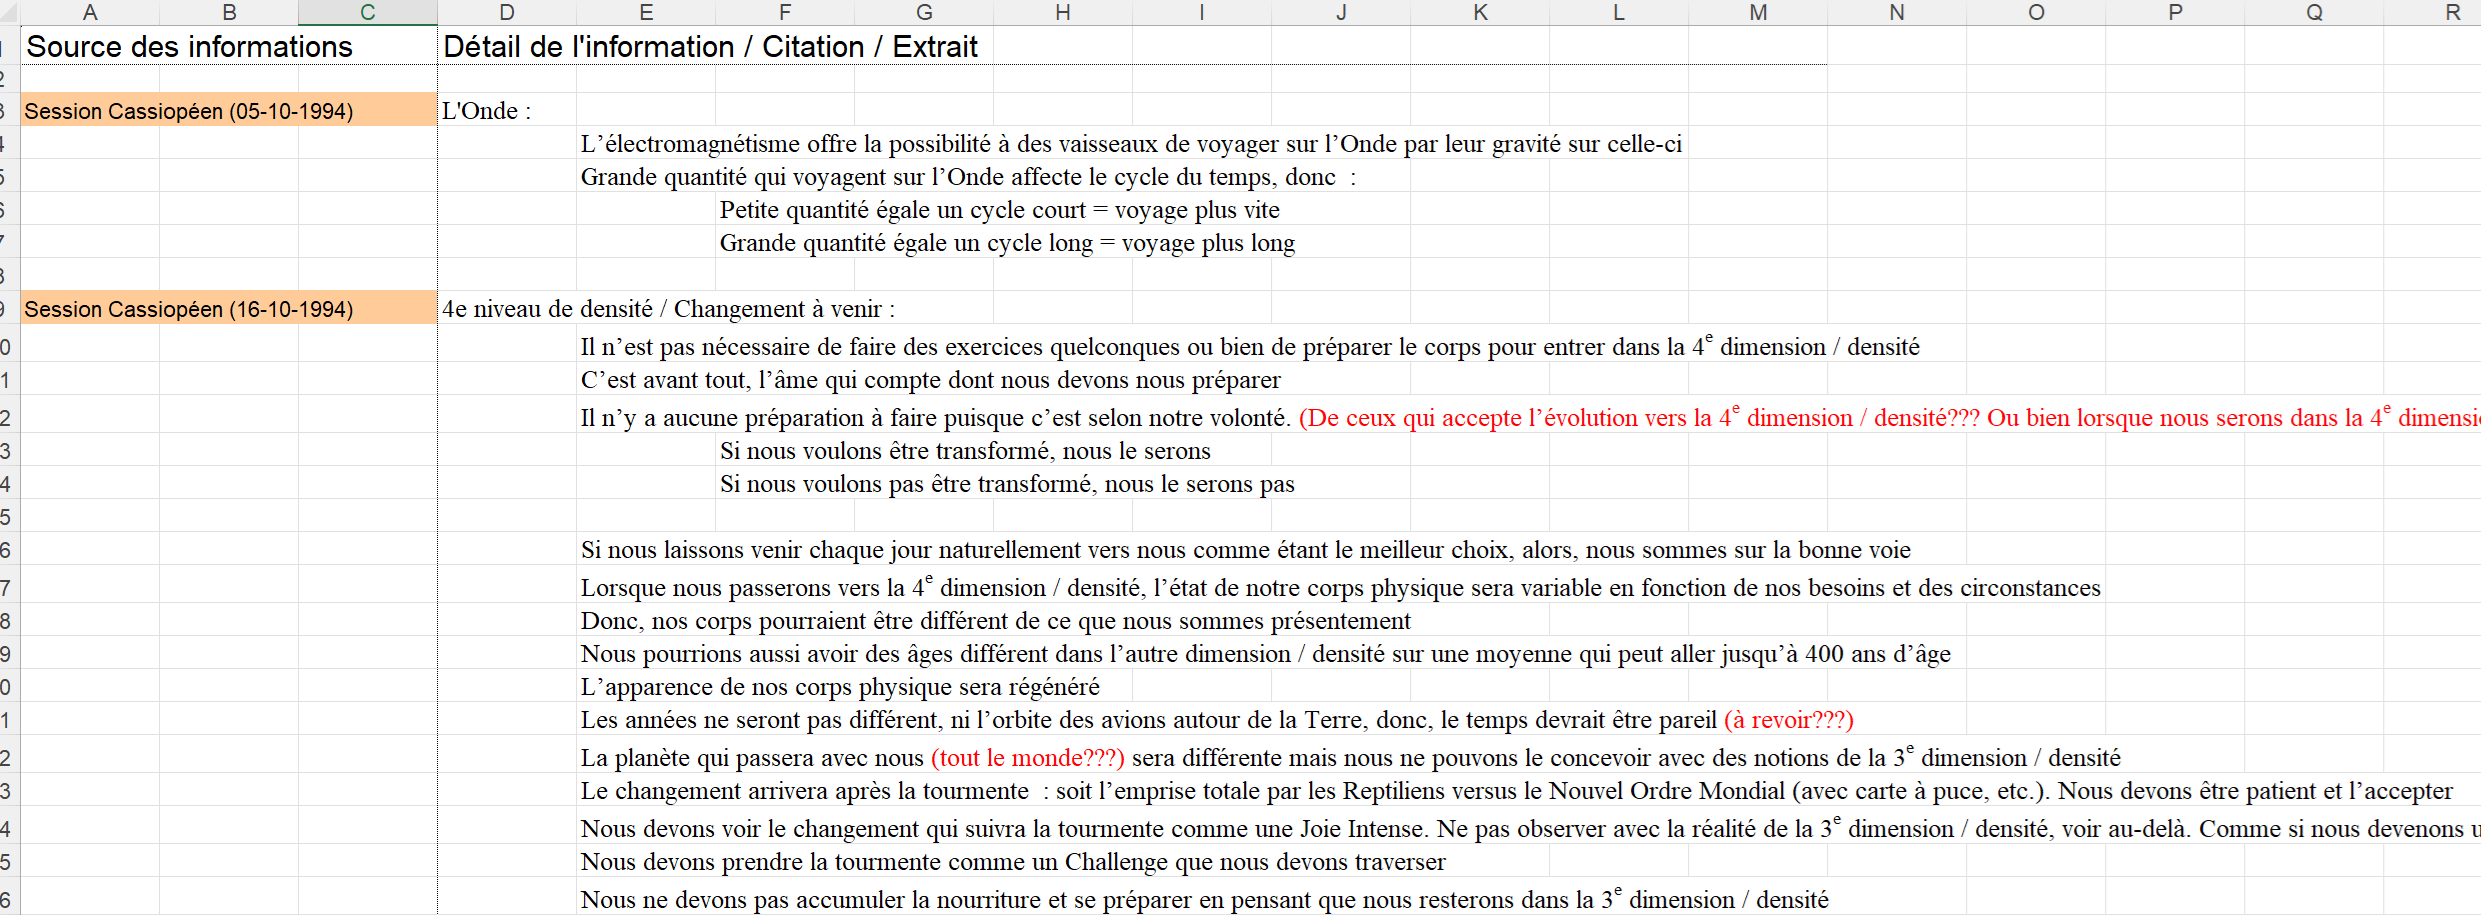Viewport: 2481px width, 915px height.
Task: Select the '4e niveau de densité / Changement à venir' cell
Action: (x=668, y=309)
